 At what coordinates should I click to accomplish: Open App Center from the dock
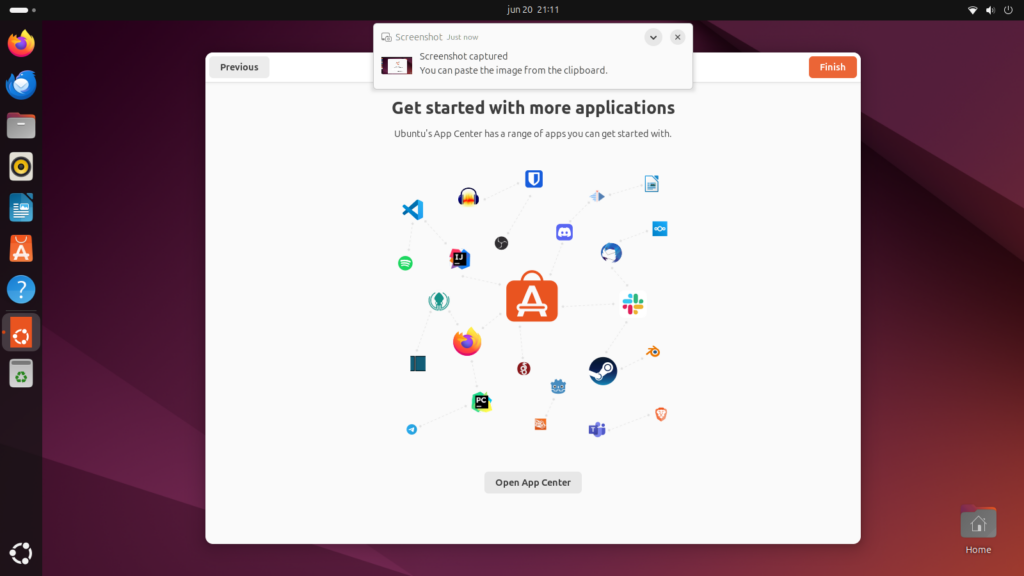21,249
